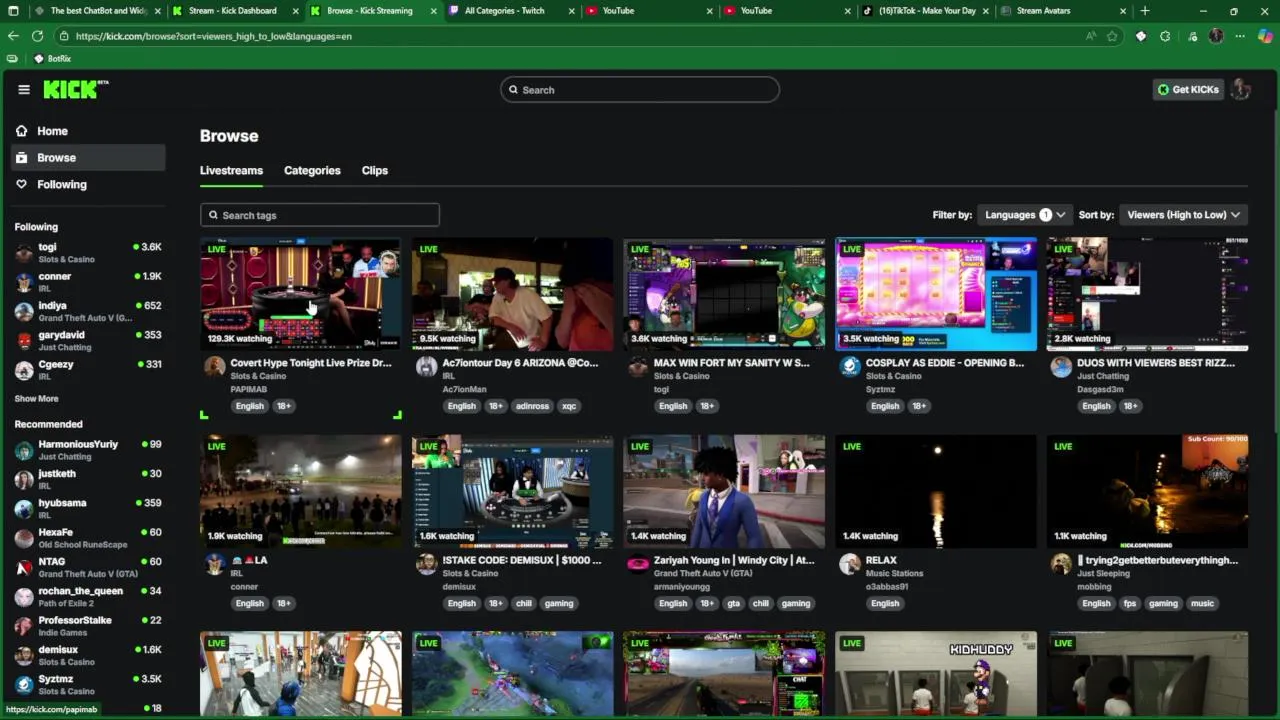The height and width of the screenshot is (720, 1280).
Task: Click armaniyoungg channel avatar under stream
Action: pos(638,564)
